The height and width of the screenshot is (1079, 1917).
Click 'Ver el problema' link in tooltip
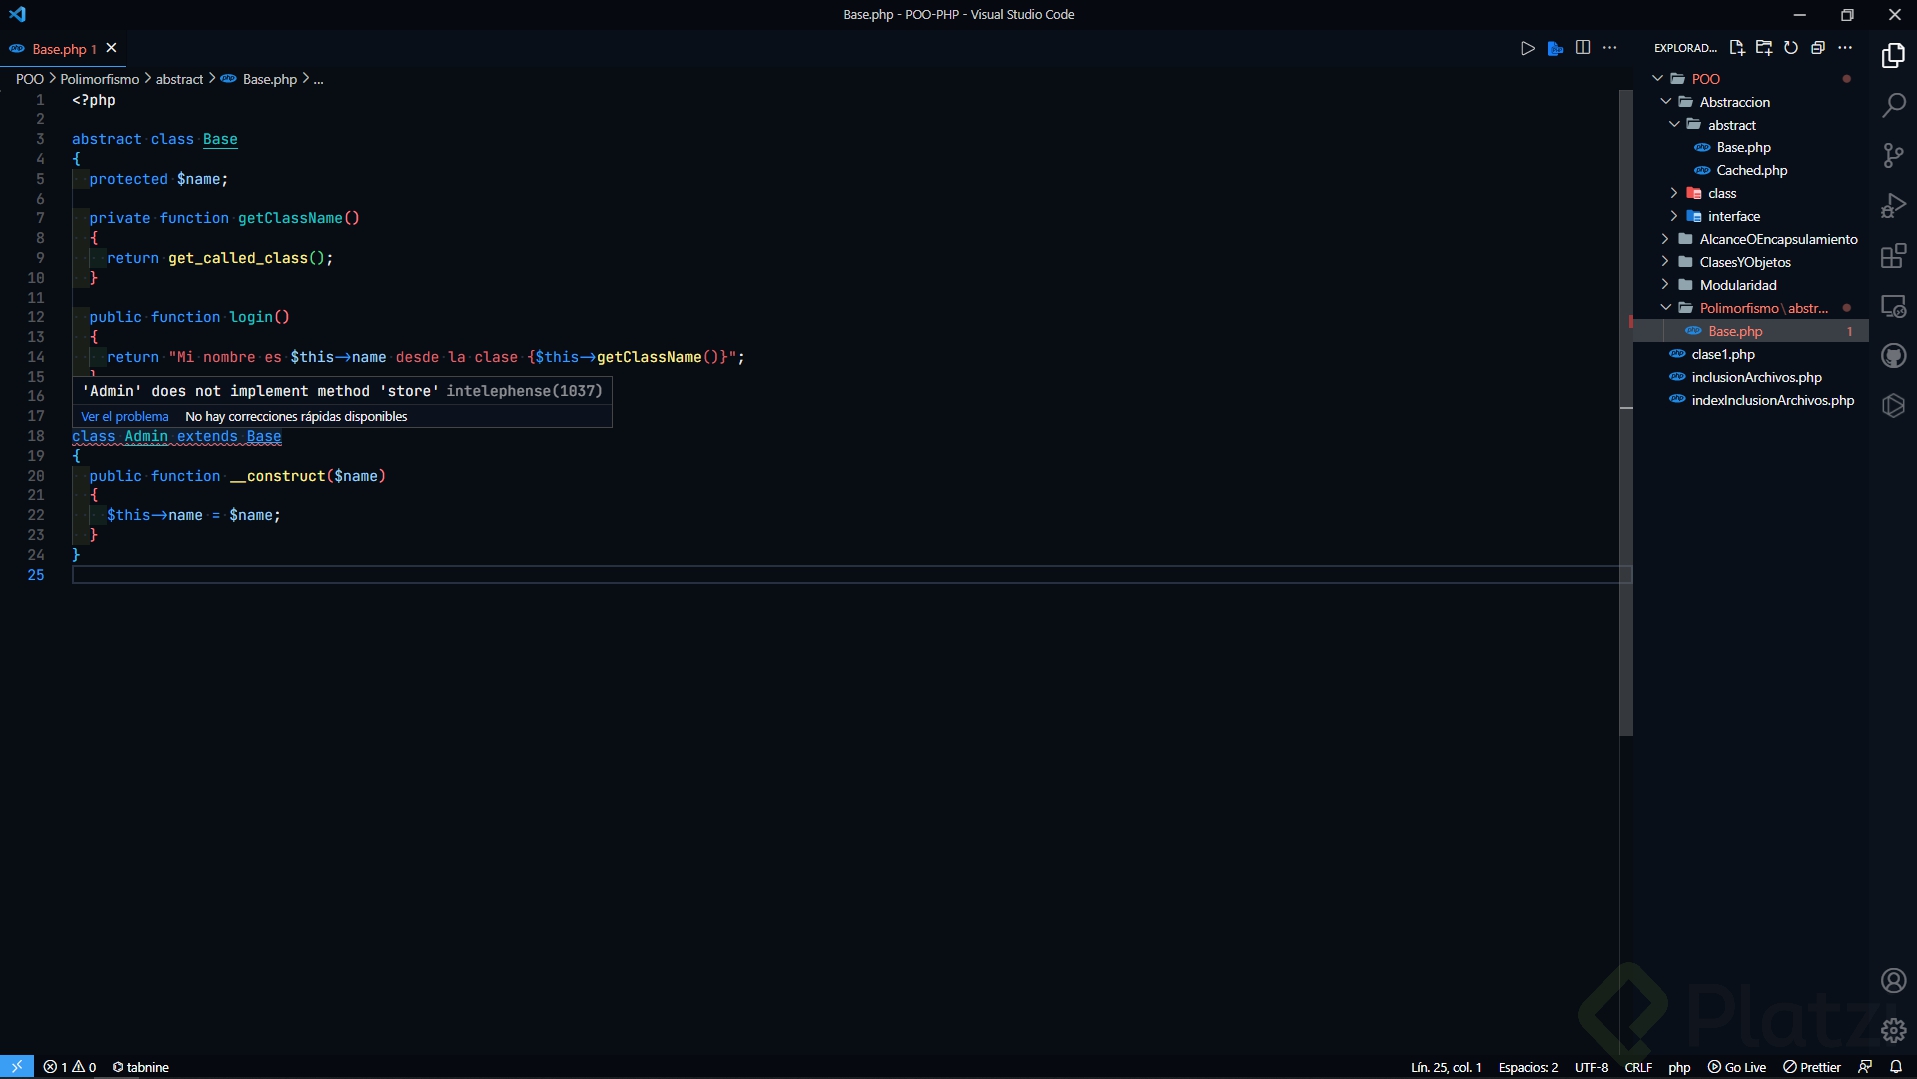(x=125, y=417)
